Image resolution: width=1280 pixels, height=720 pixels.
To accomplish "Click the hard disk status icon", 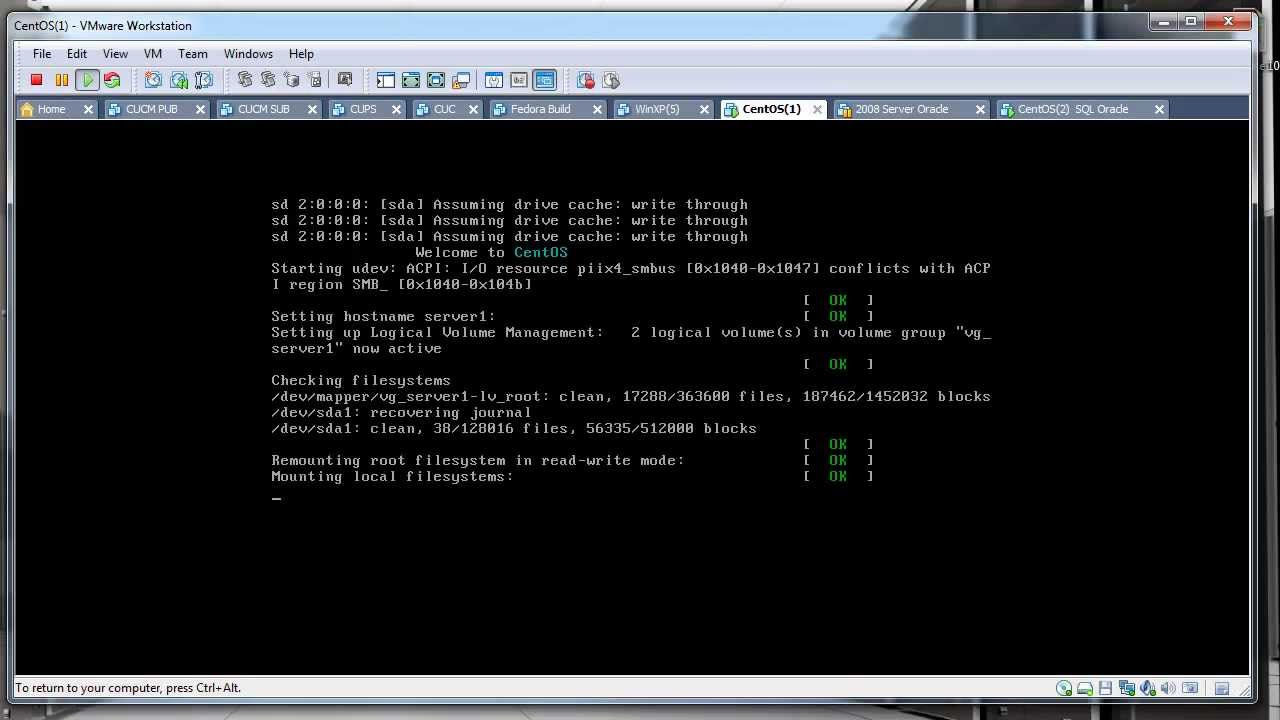I will (x=1085, y=688).
